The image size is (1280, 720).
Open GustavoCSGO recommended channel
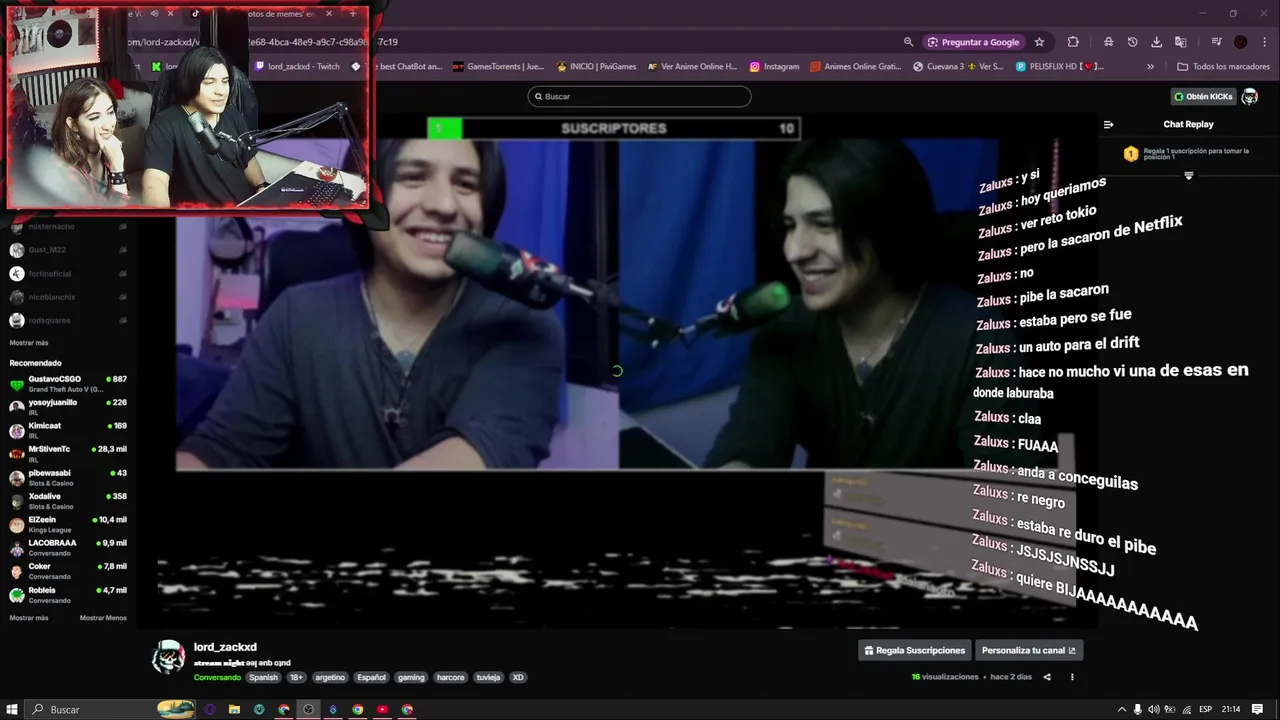click(x=68, y=384)
